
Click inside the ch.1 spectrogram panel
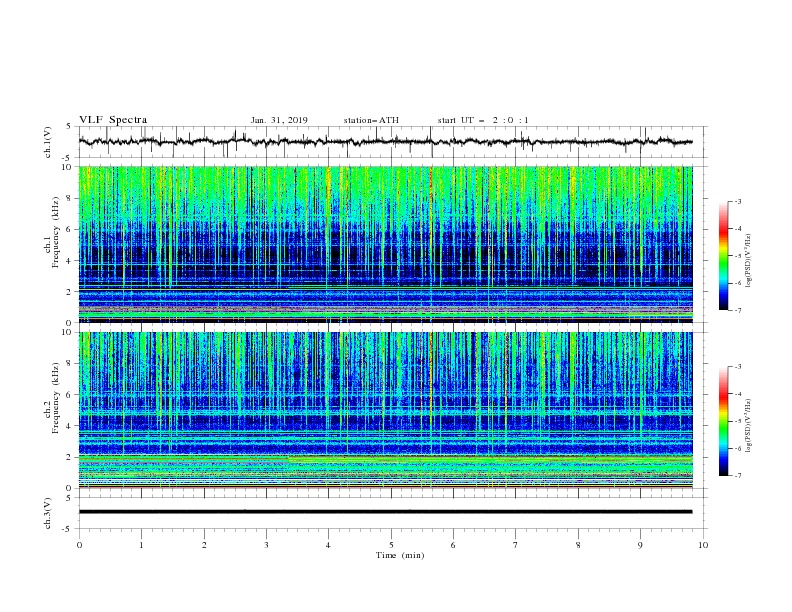[385, 244]
